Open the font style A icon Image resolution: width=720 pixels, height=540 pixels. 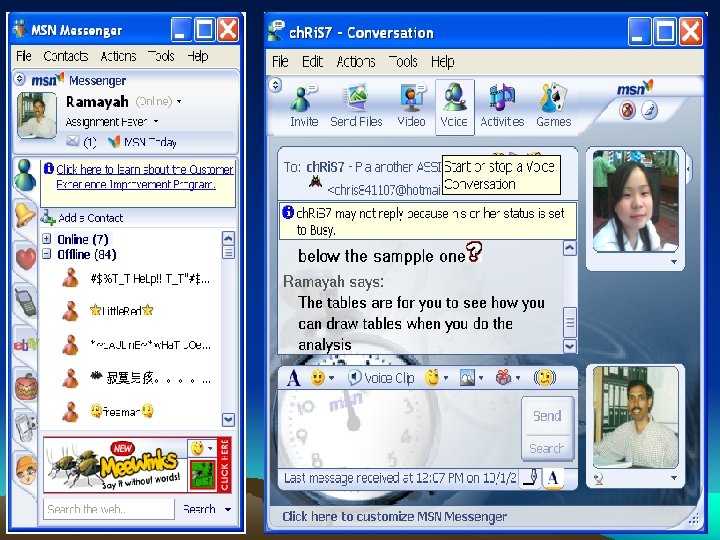294,378
